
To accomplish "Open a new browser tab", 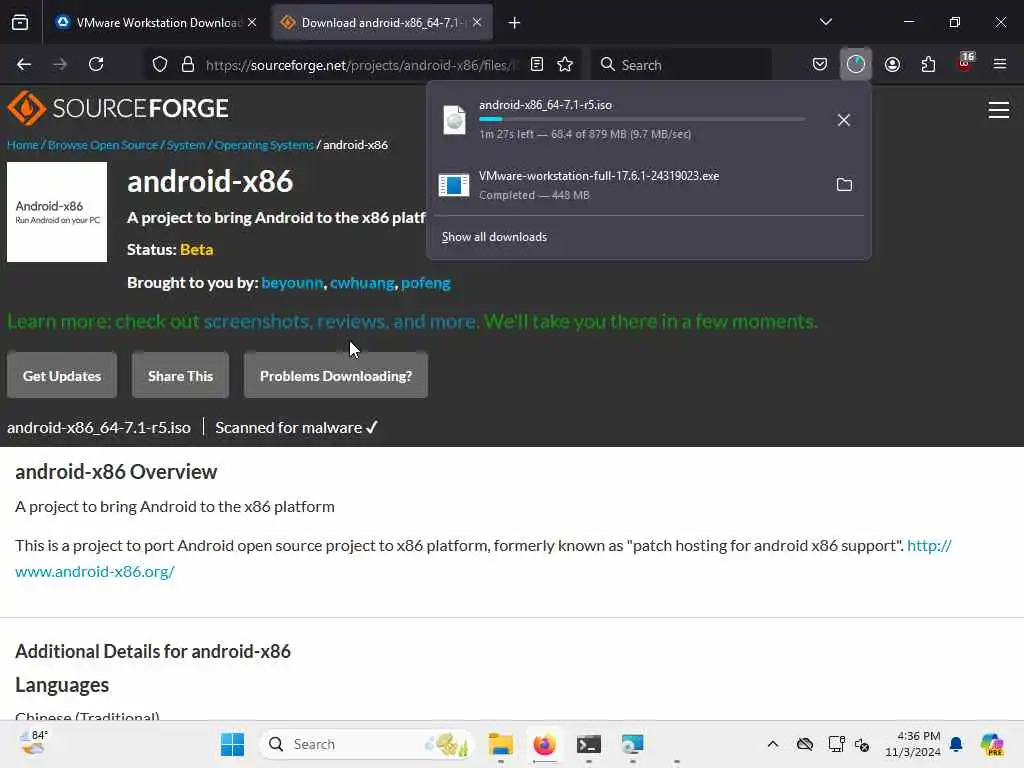I will pos(515,23).
